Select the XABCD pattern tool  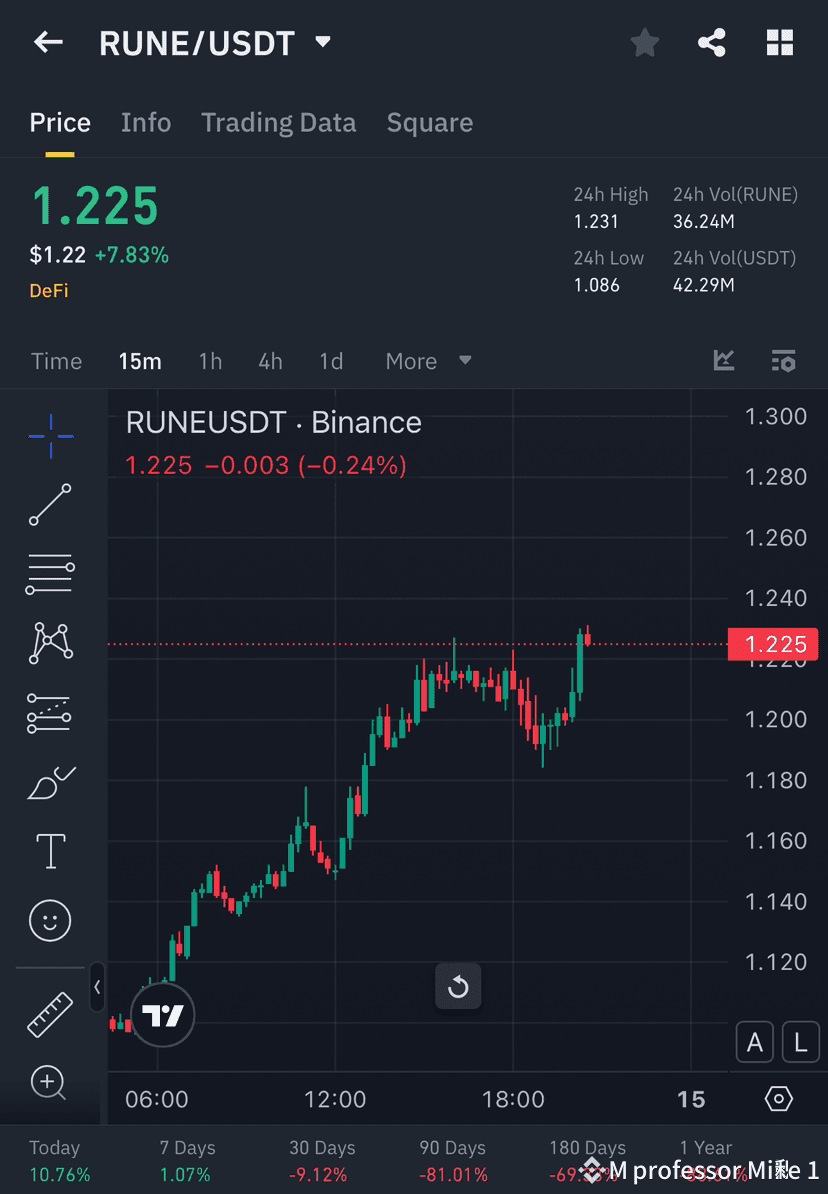tap(50, 643)
